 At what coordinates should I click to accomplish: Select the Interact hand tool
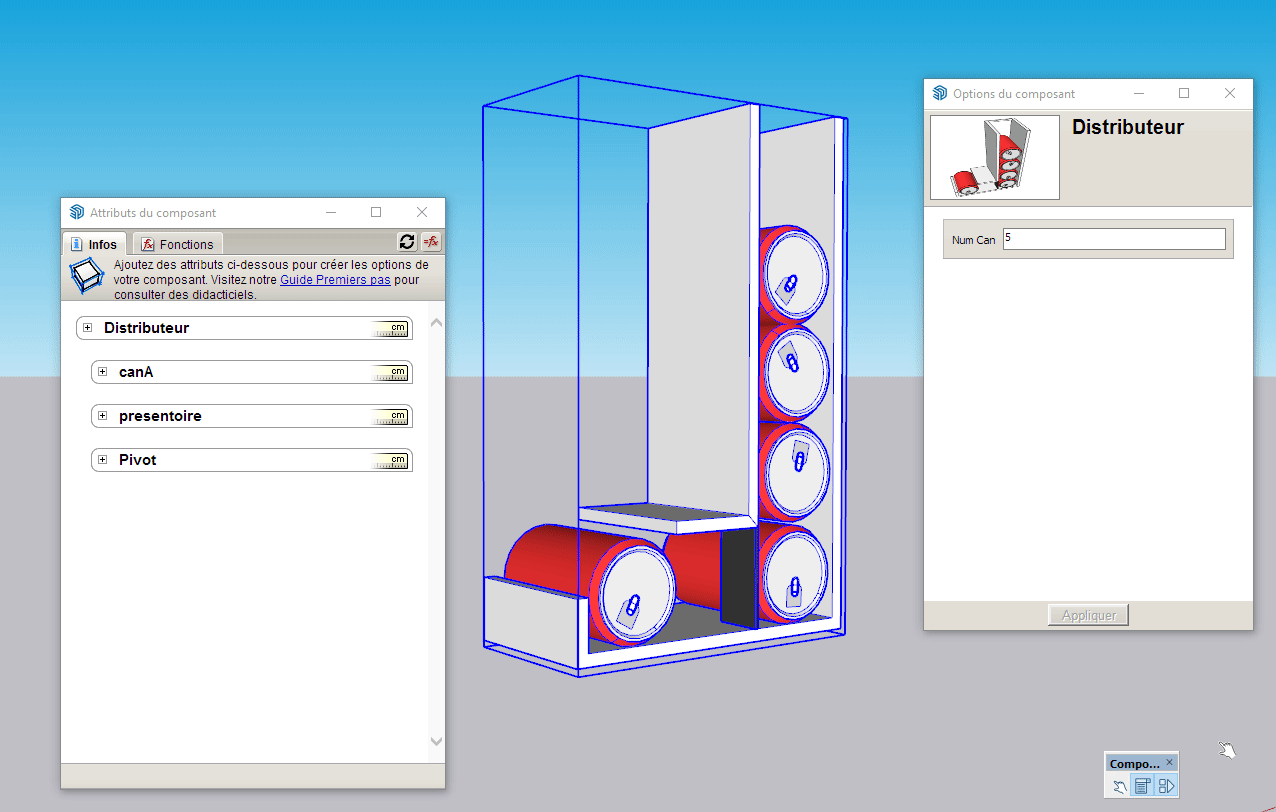tap(1120, 787)
